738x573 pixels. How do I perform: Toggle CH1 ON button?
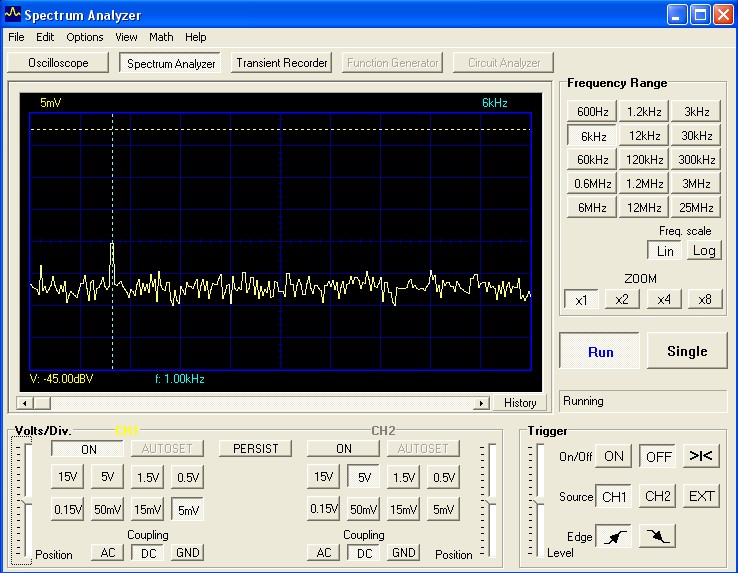[88, 449]
